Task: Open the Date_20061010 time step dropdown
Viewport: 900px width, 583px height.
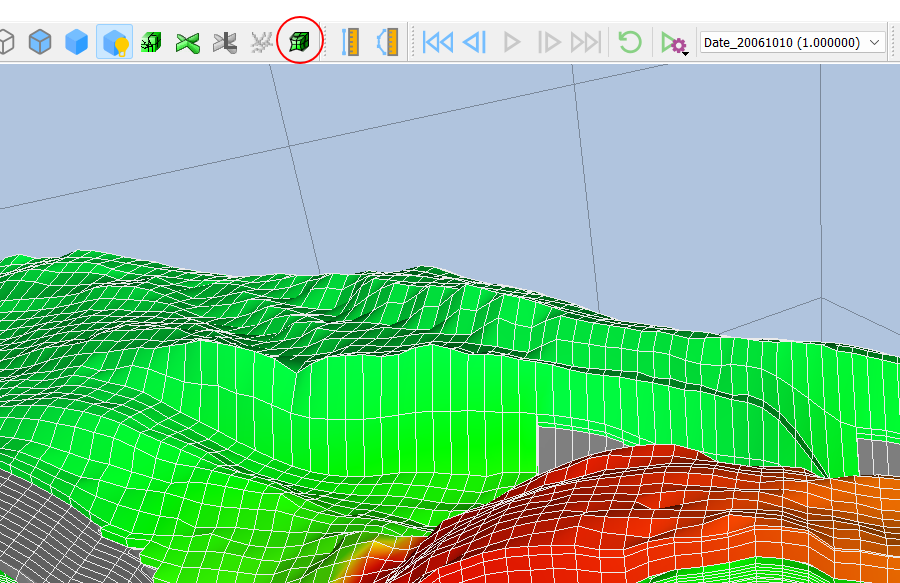Action: coord(792,42)
